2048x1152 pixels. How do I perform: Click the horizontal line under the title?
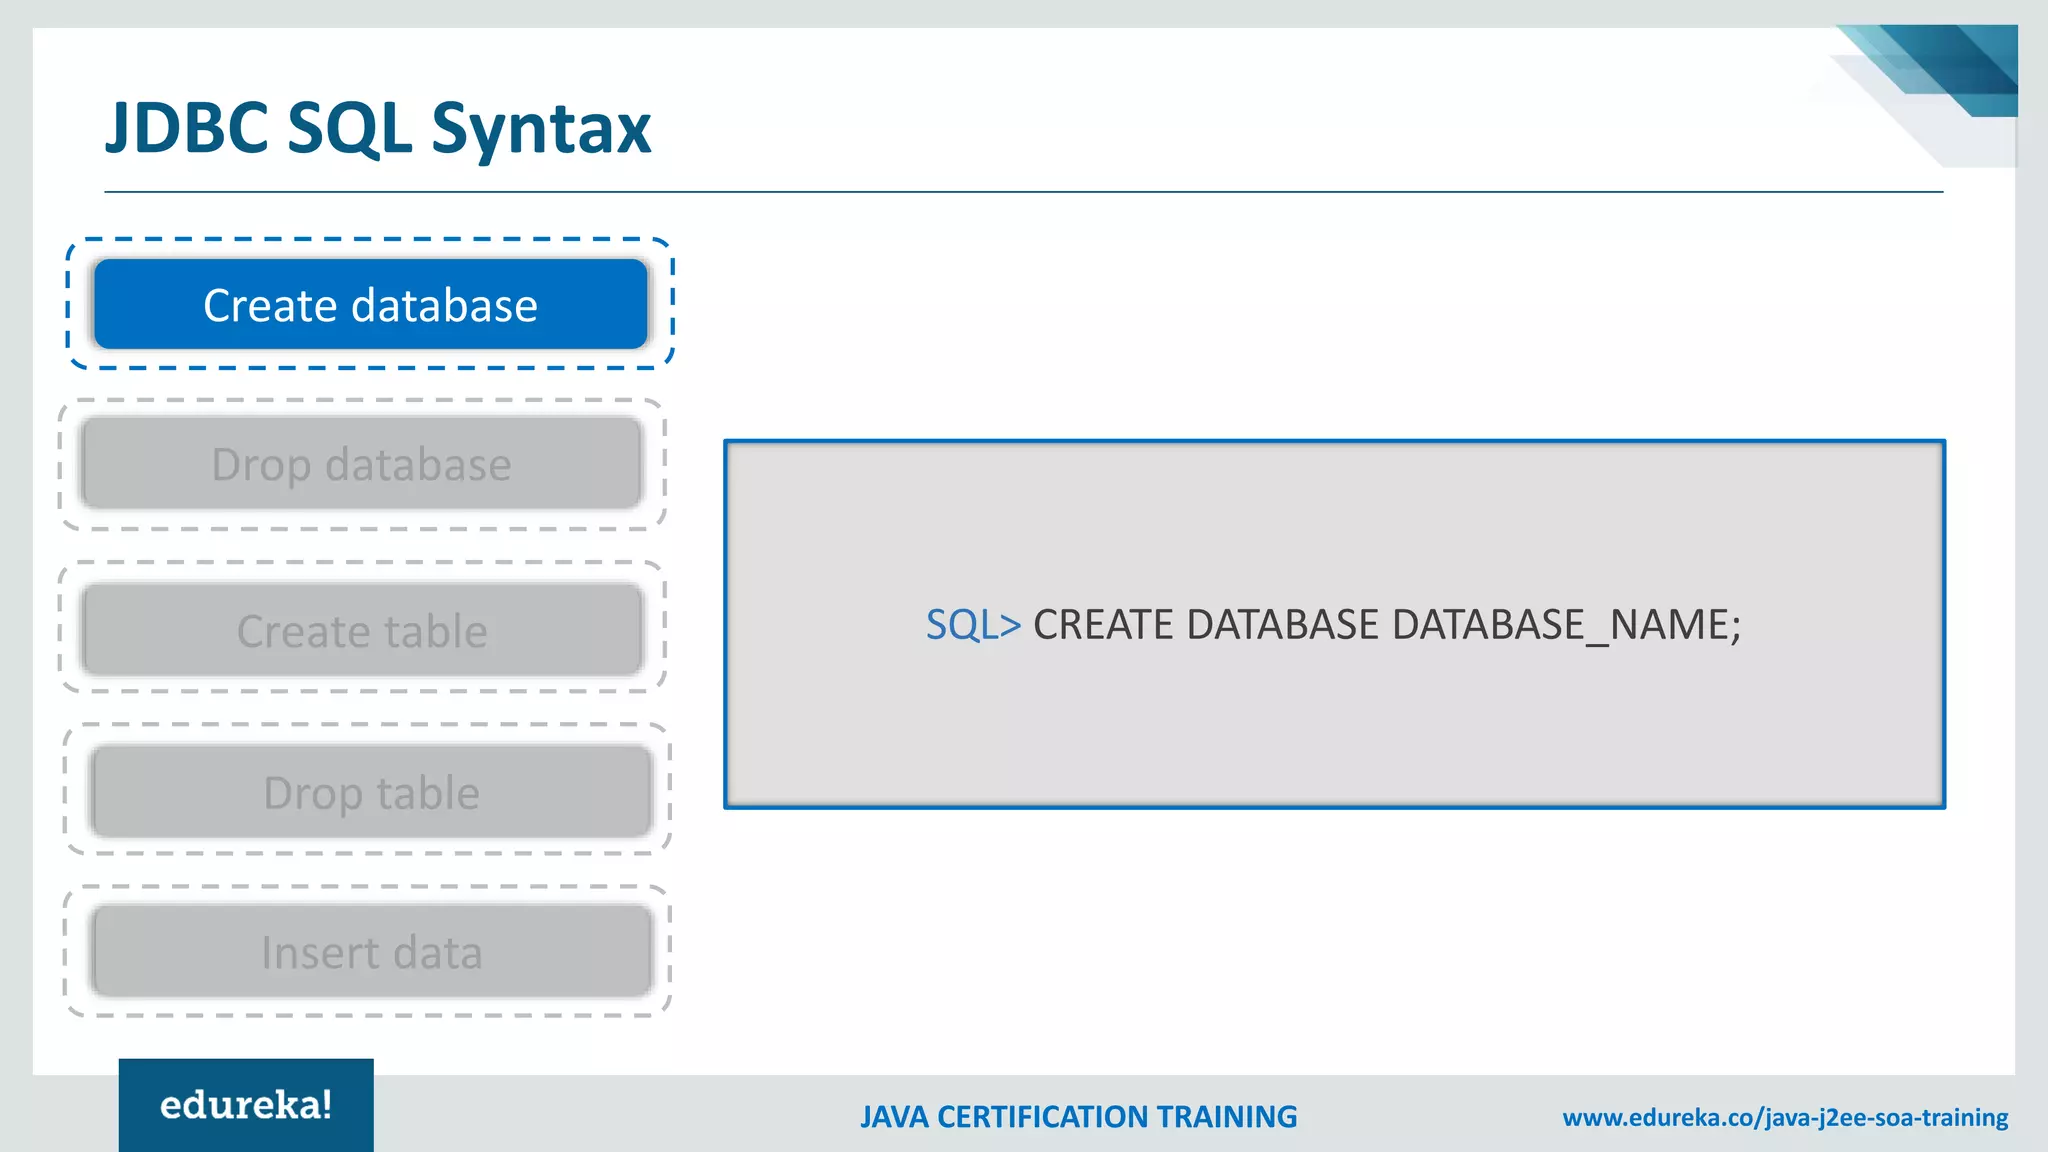point(1022,191)
